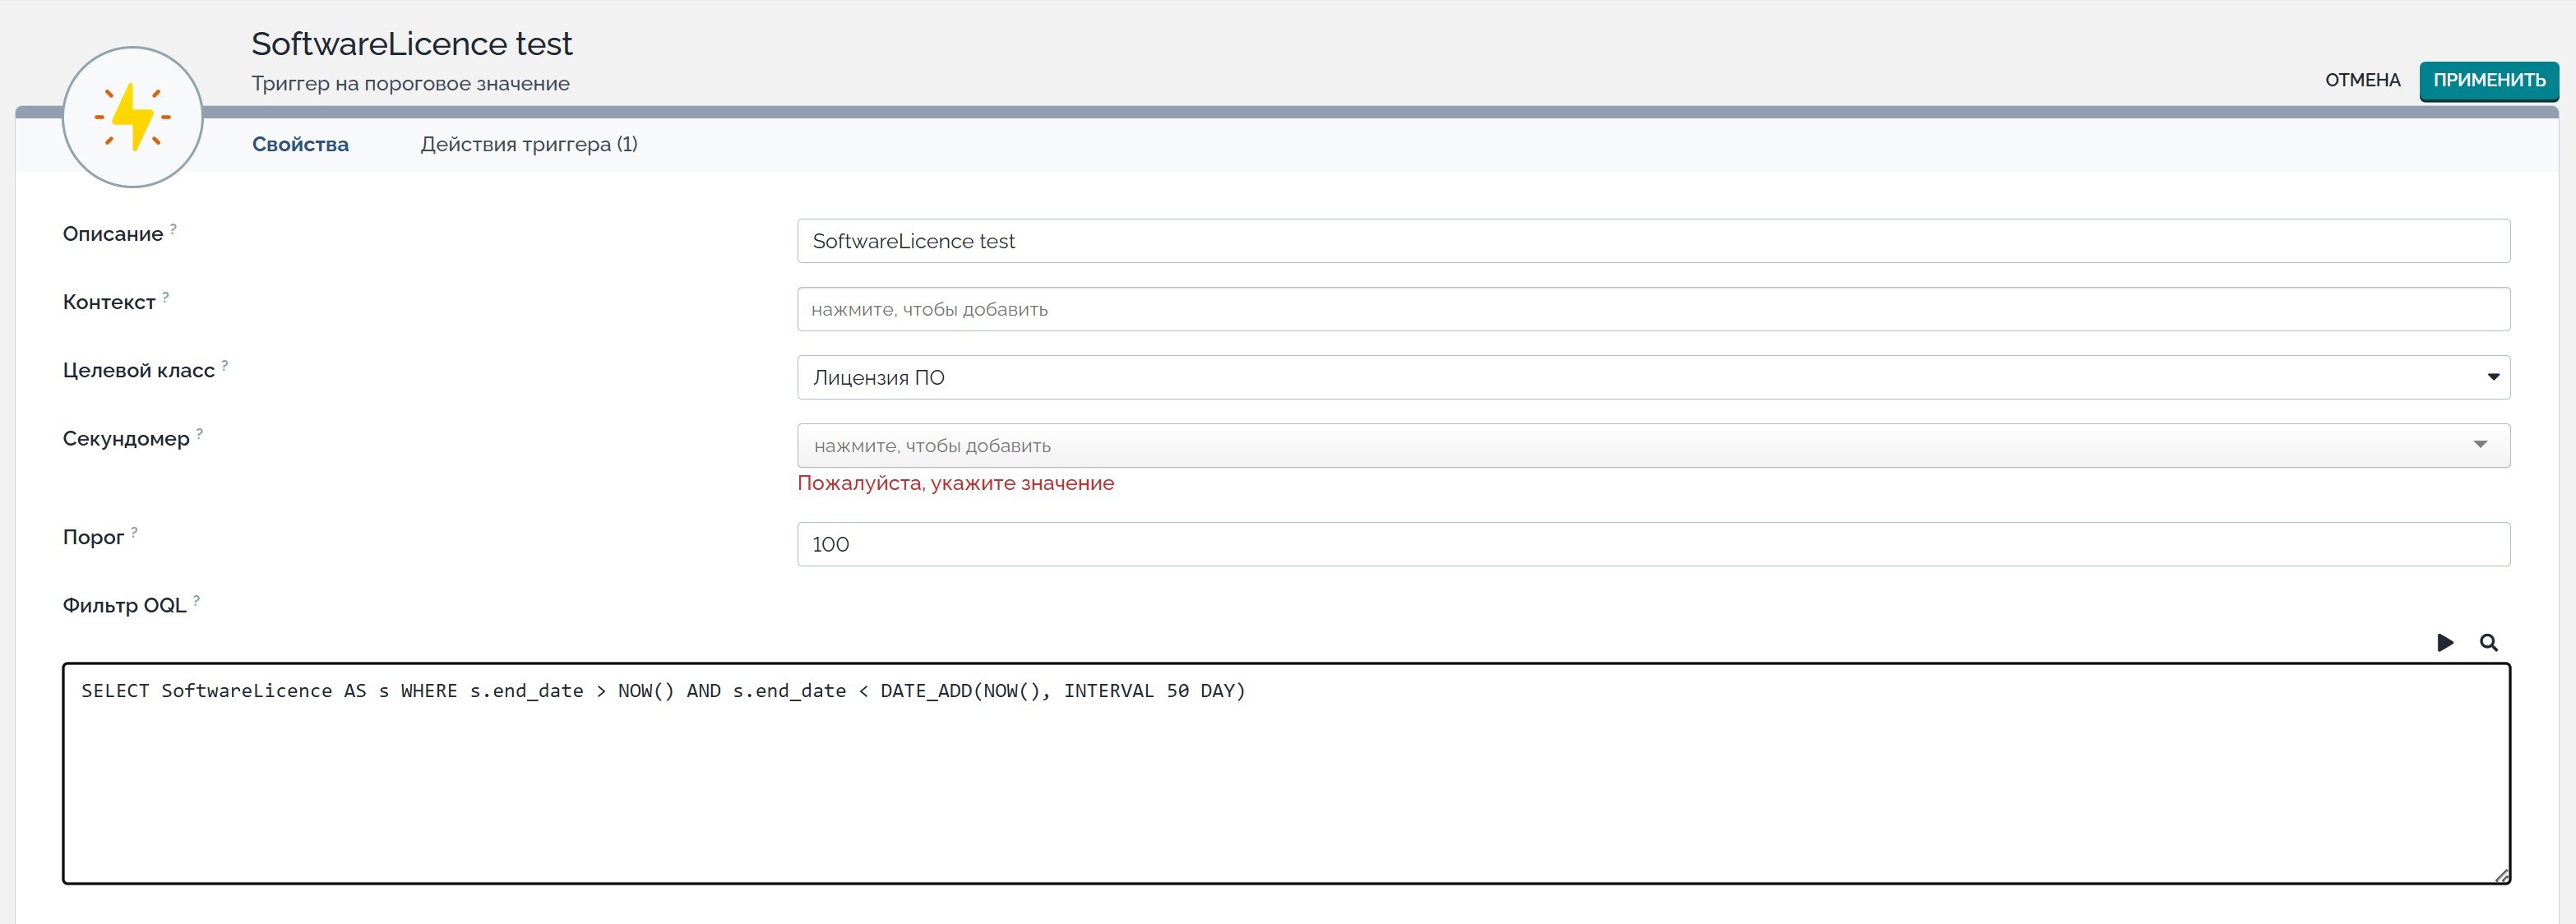Click help mark next to Контекст
This screenshot has width=2576, height=924.
pyautogui.click(x=165, y=297)
